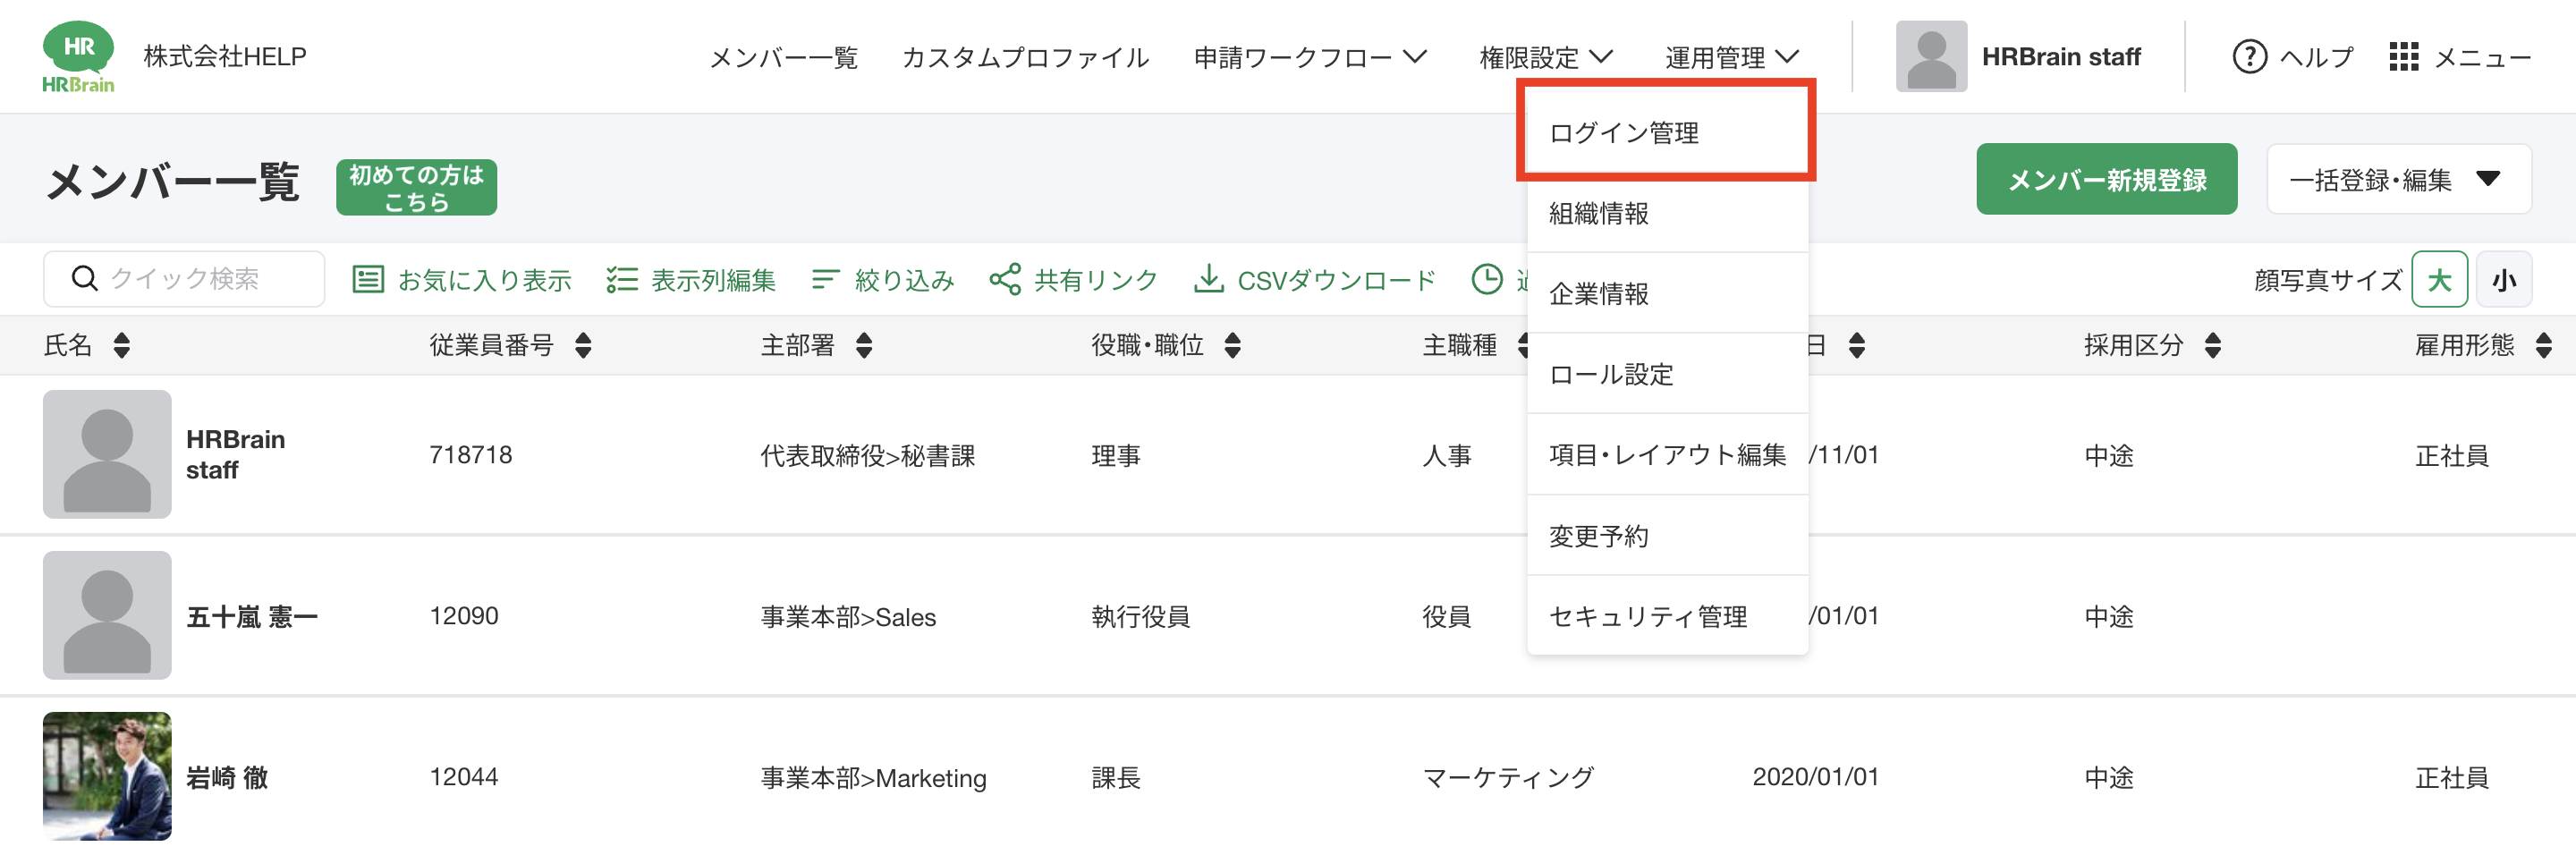The height and width of the screenshot is (855, 2576).
Task: Click the メンバー新規登録 button
Action: [2106, 180]
